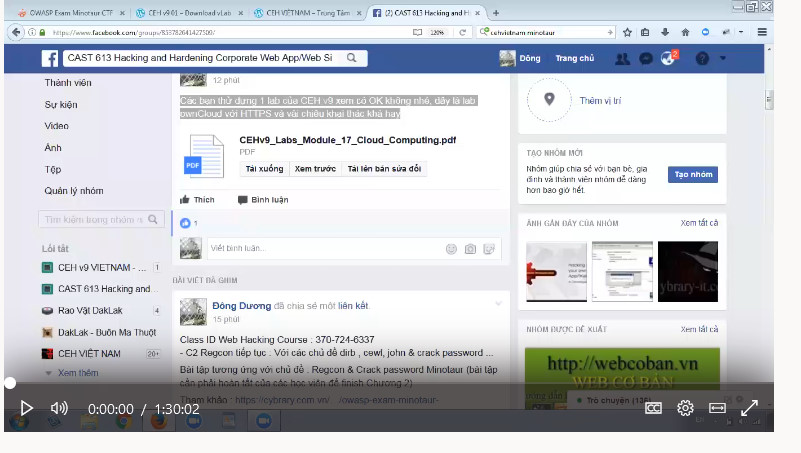Open notifications globe icon

(x=668, y=58)
